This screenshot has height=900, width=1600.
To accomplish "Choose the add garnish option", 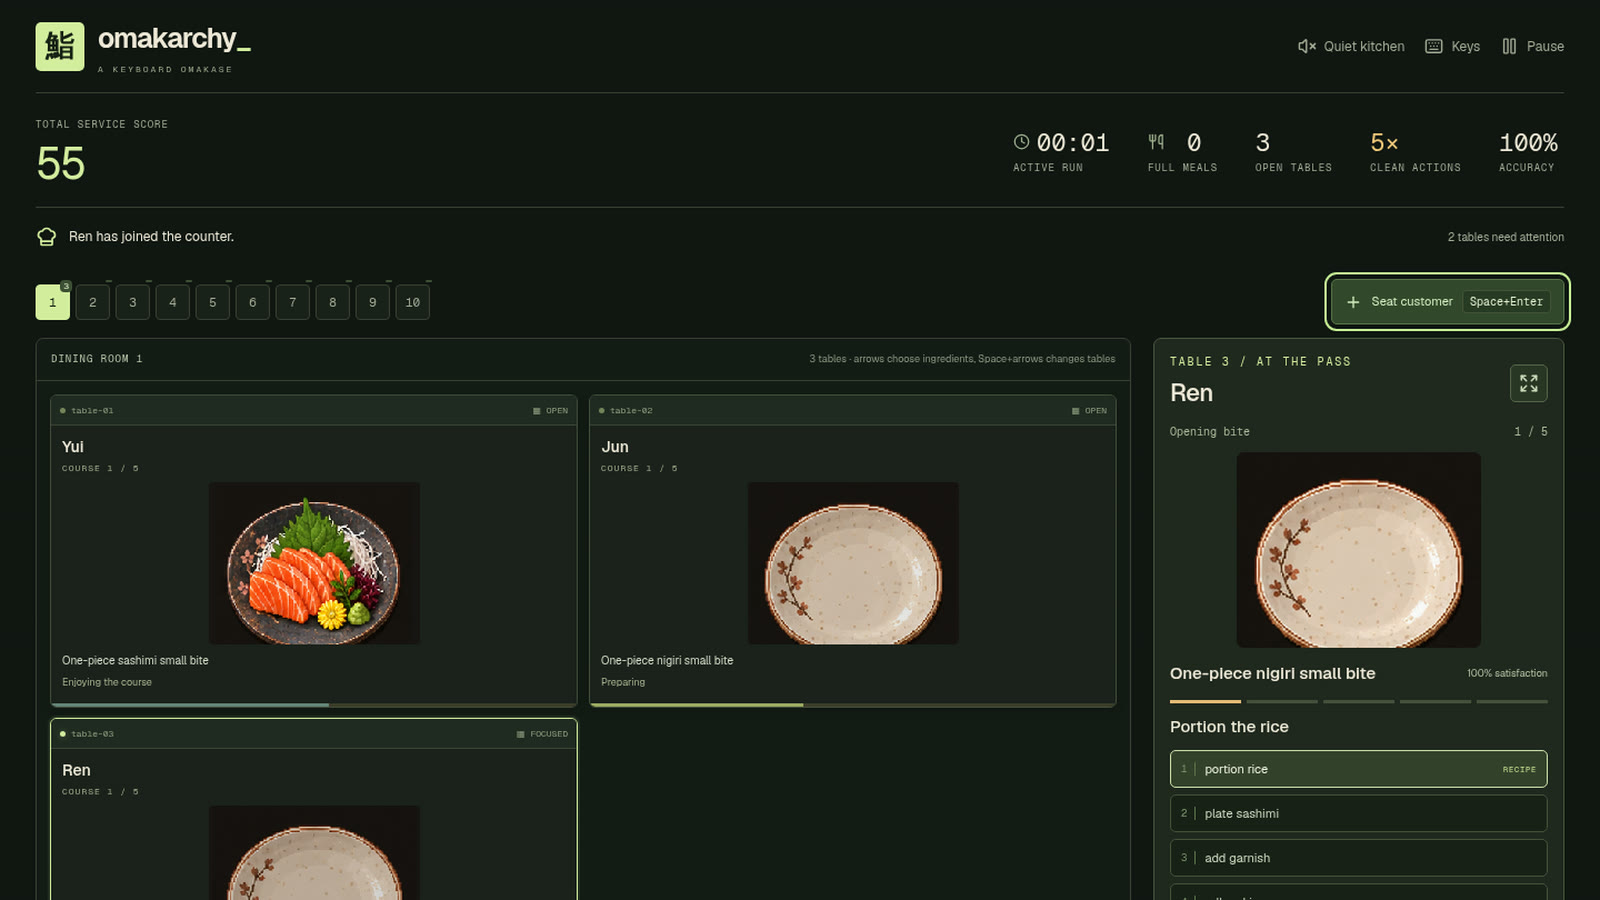I will (x=1358, y=858).
